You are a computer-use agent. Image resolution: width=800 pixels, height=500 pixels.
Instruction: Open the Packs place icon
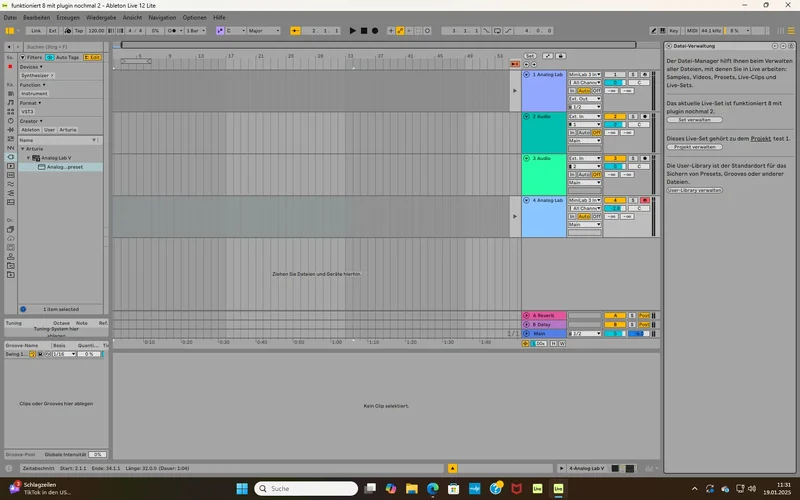point(10,230)
